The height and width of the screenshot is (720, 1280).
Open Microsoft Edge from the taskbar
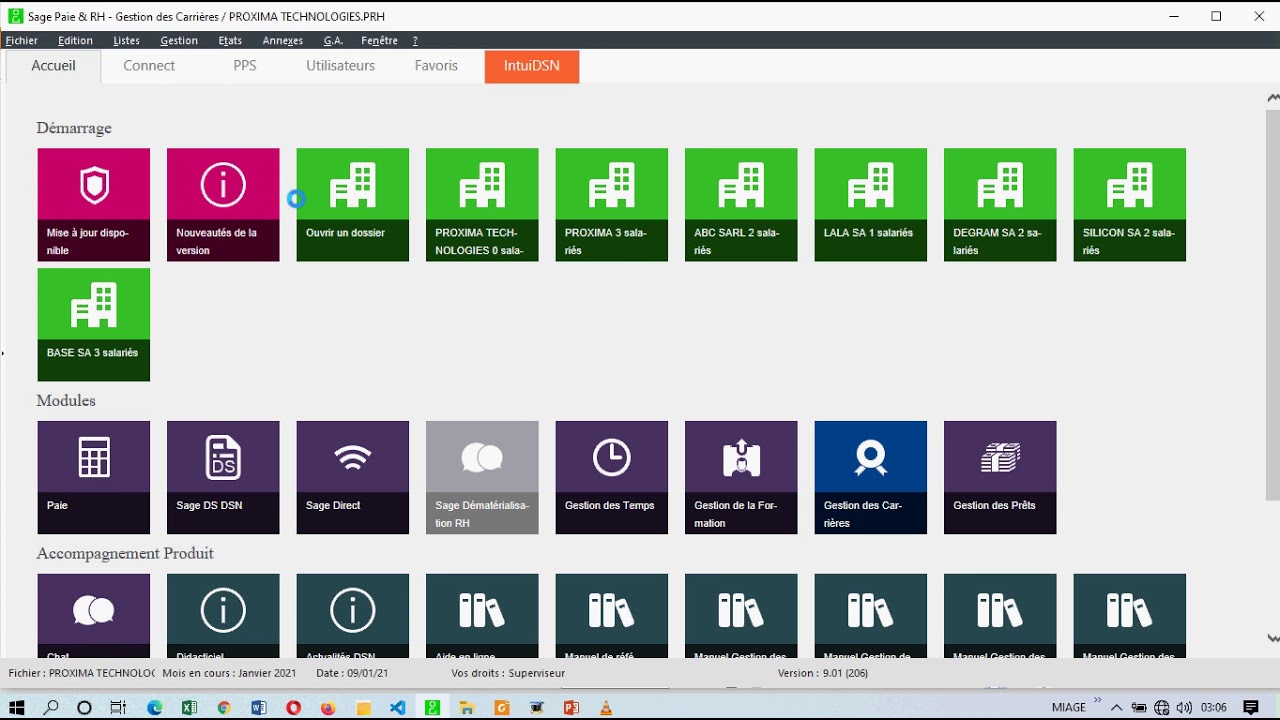[x=154, y=707]
